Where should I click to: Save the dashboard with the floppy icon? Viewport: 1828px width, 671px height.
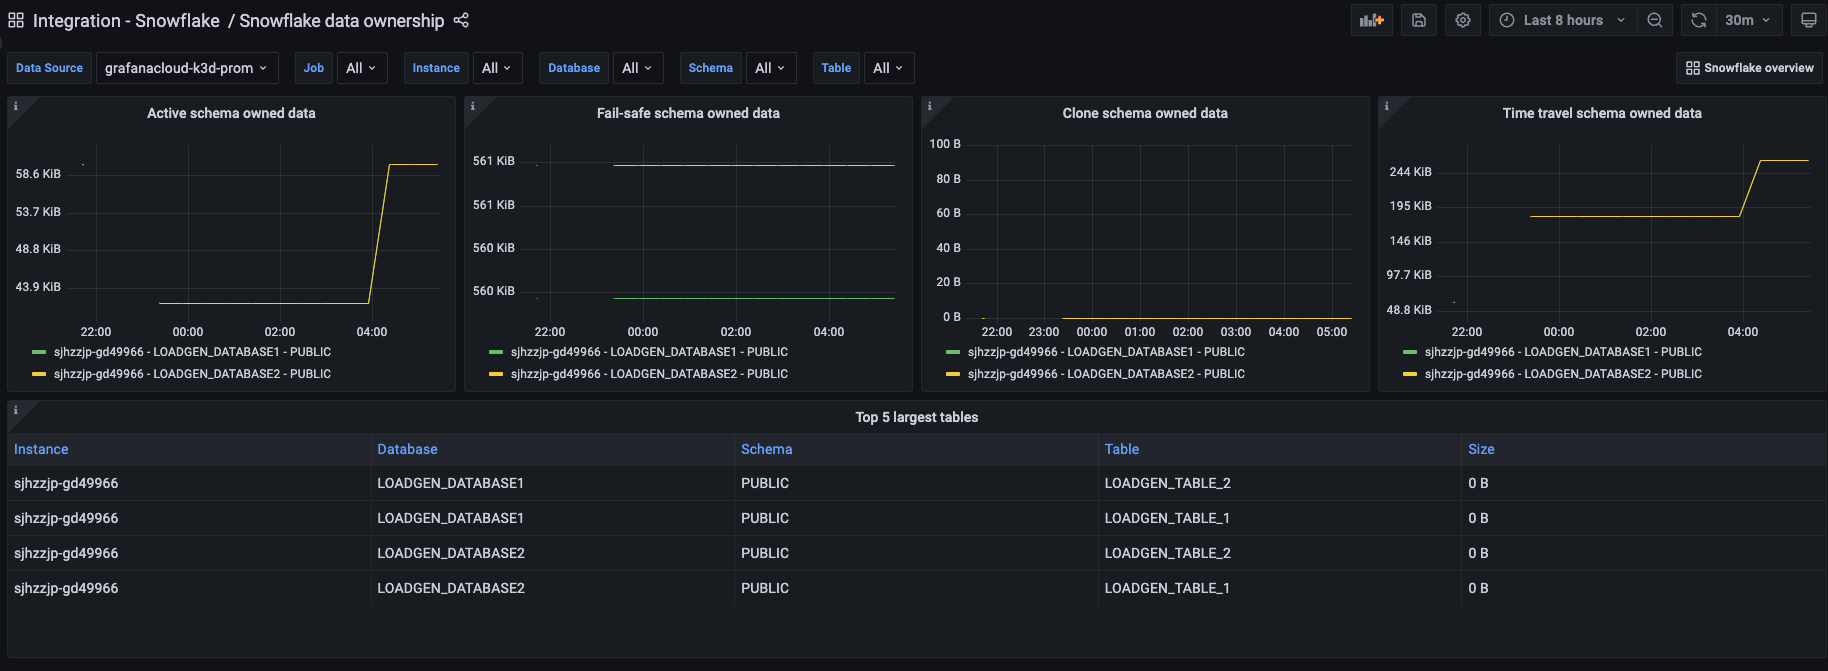pyautogui.click(x=1418, y=20)
